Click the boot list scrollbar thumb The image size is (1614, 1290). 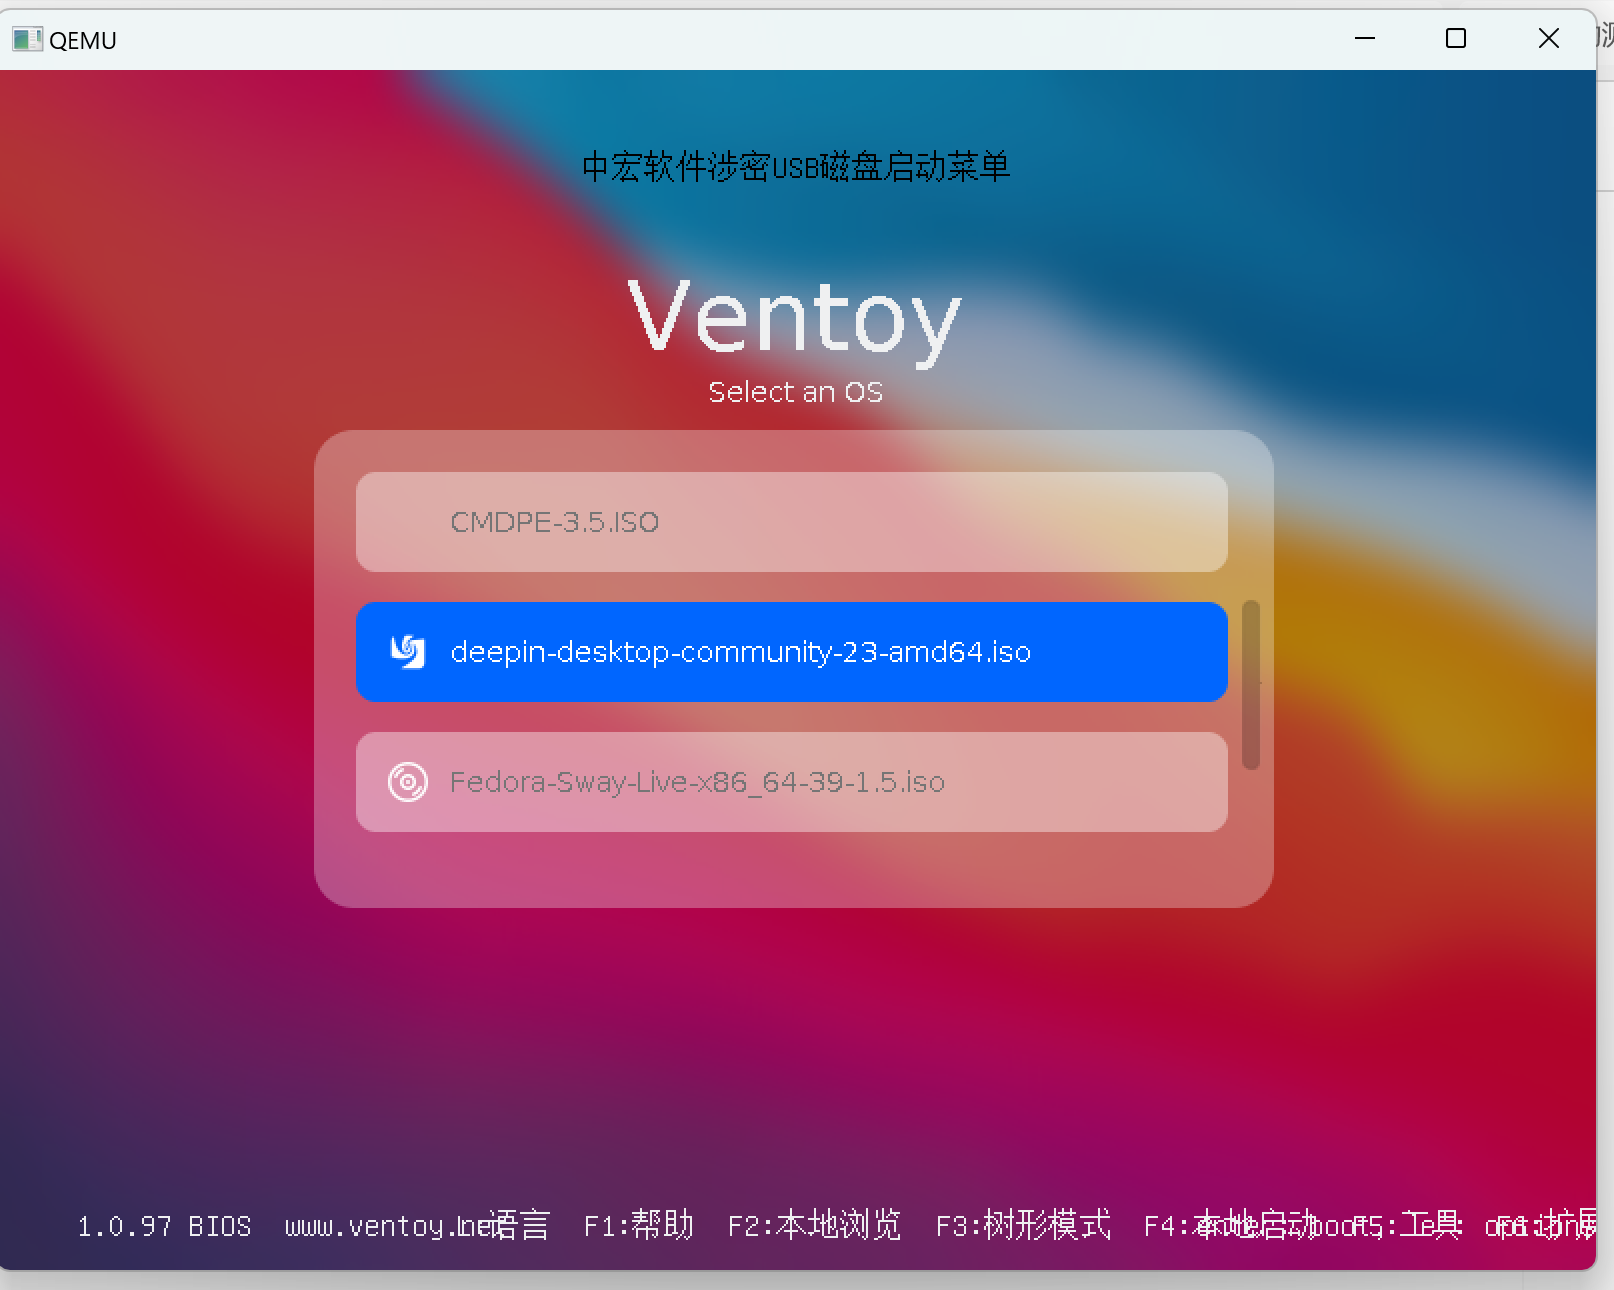(x=1250, y=685)
